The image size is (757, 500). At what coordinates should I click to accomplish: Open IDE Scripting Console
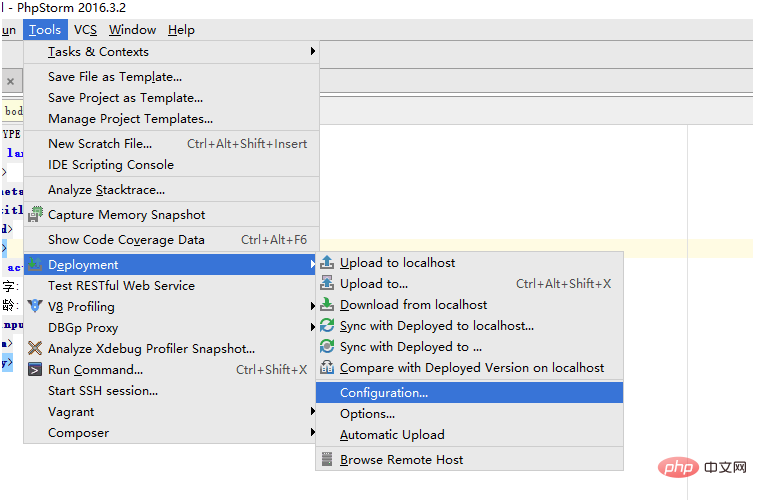point(171,165)
